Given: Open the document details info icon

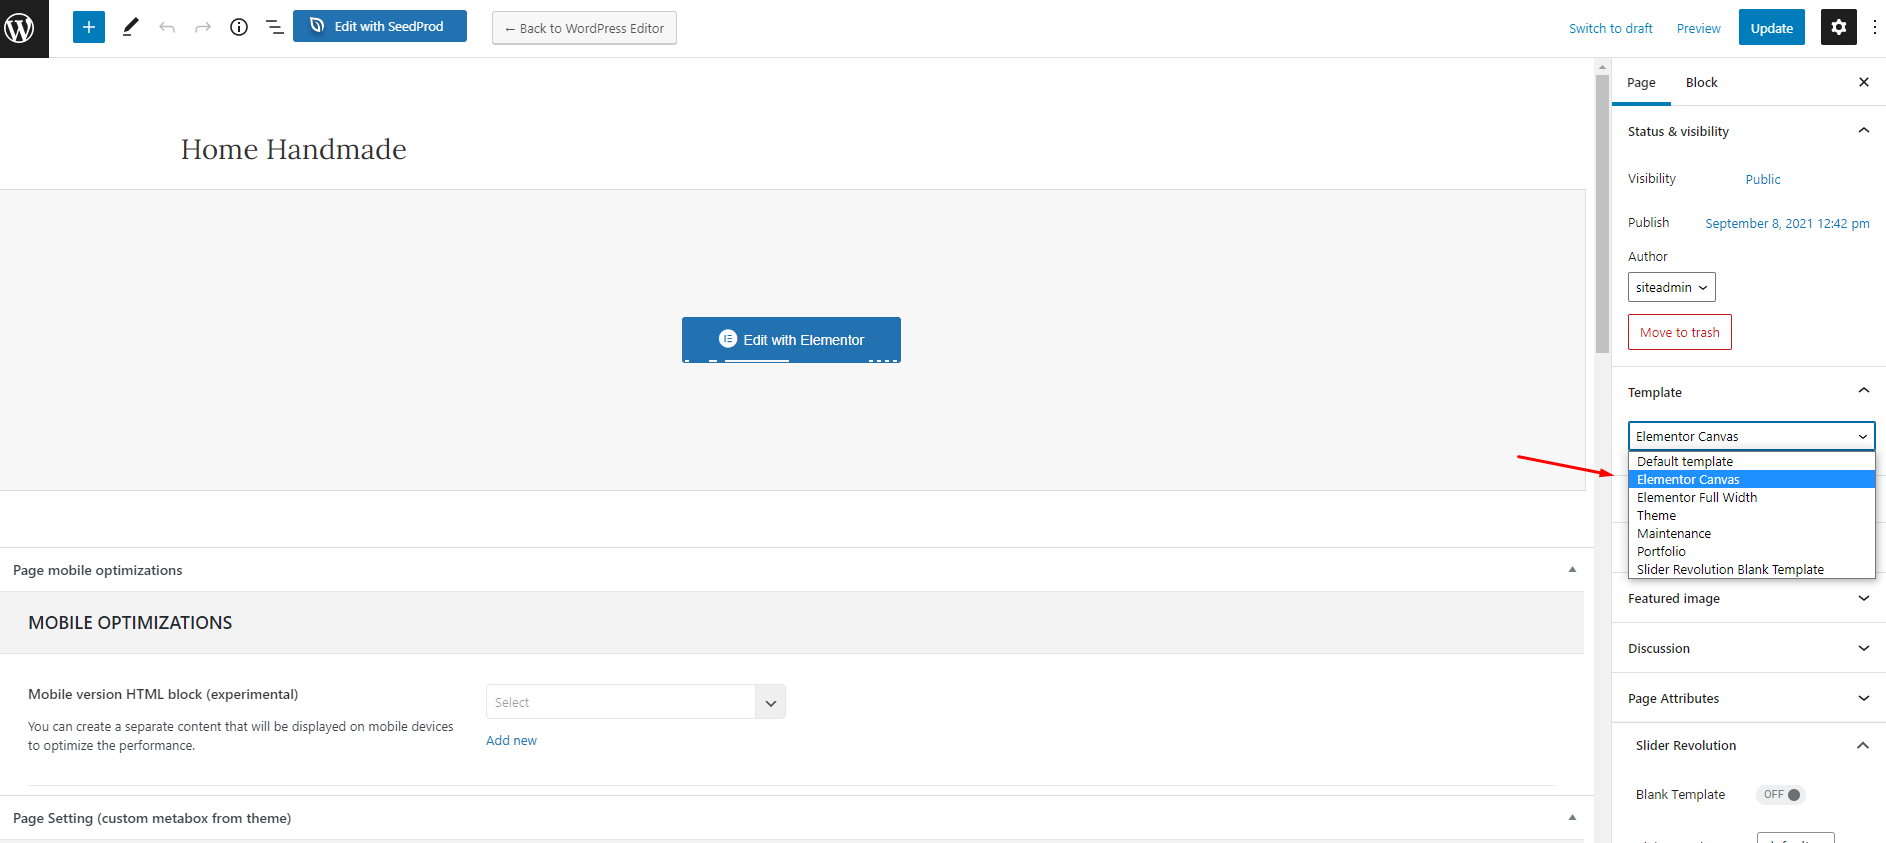Looking at the screenshot, I should coord(239,27).
